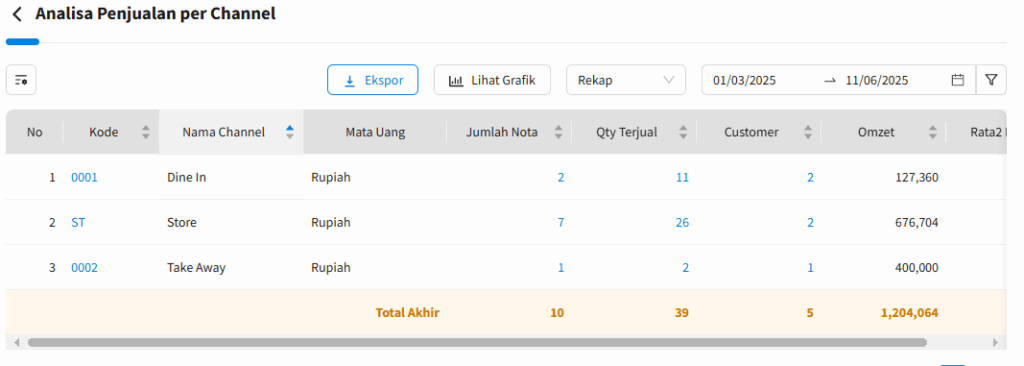
Task: Select total Omzet 1,204,064
Action: [x=910, y=312]
